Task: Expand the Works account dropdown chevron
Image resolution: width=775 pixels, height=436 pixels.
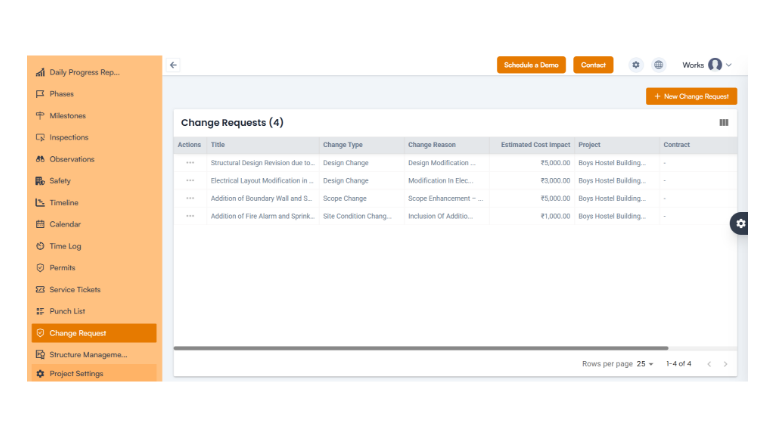Action: [x=729, y=65]
